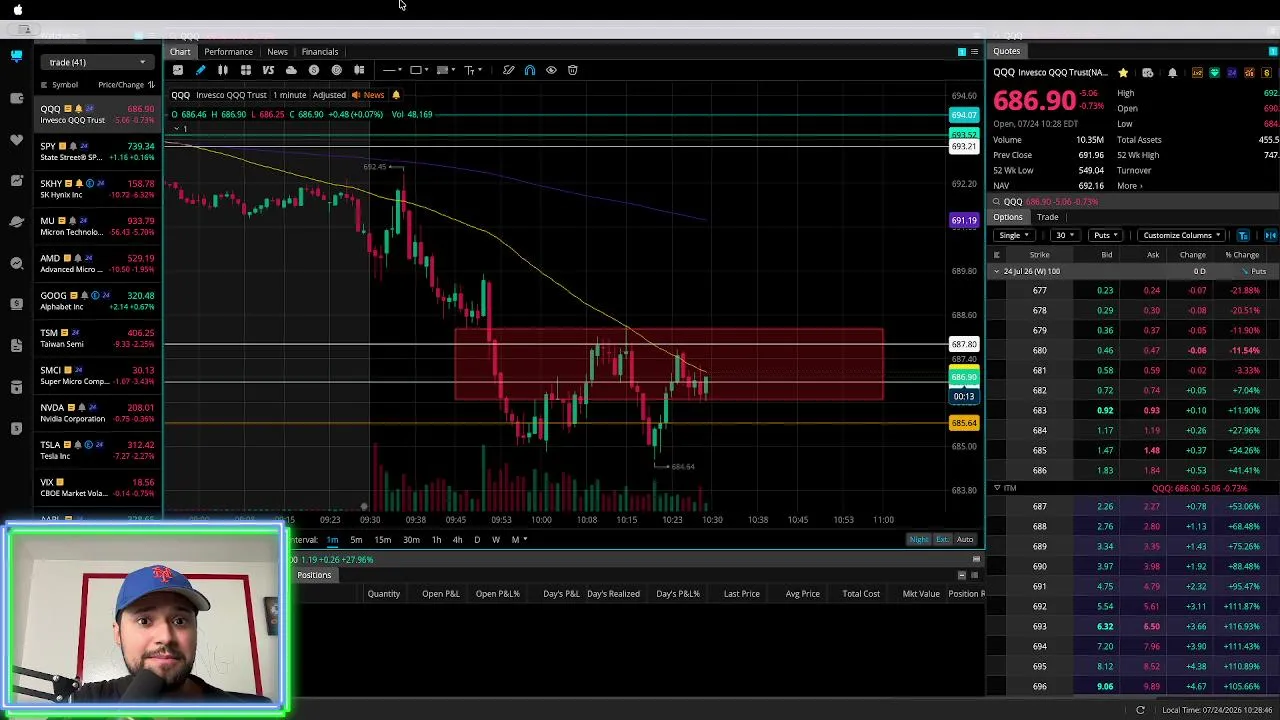Click the cloud icon in chart toolbar
The height and width of the screenshot is (720, 1280).
coord(291,70)
